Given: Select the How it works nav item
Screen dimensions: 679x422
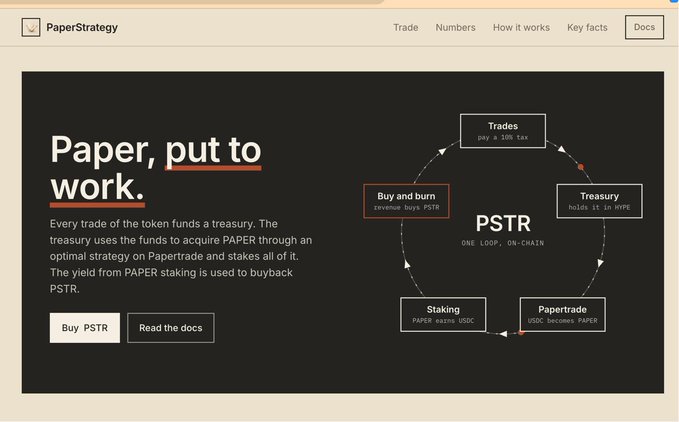Looking at the screenshot, I should (x=521, y=27).
